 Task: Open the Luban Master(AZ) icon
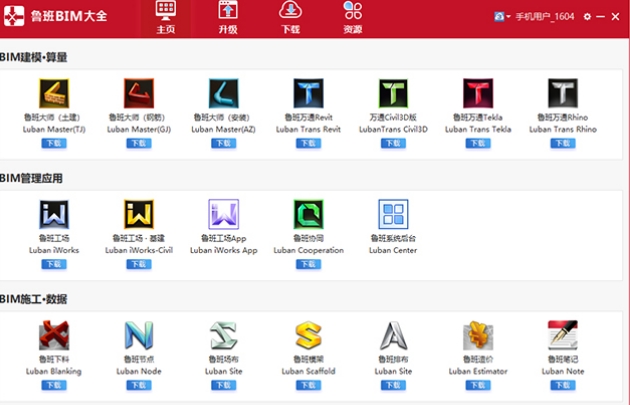(x=223, y=93)
